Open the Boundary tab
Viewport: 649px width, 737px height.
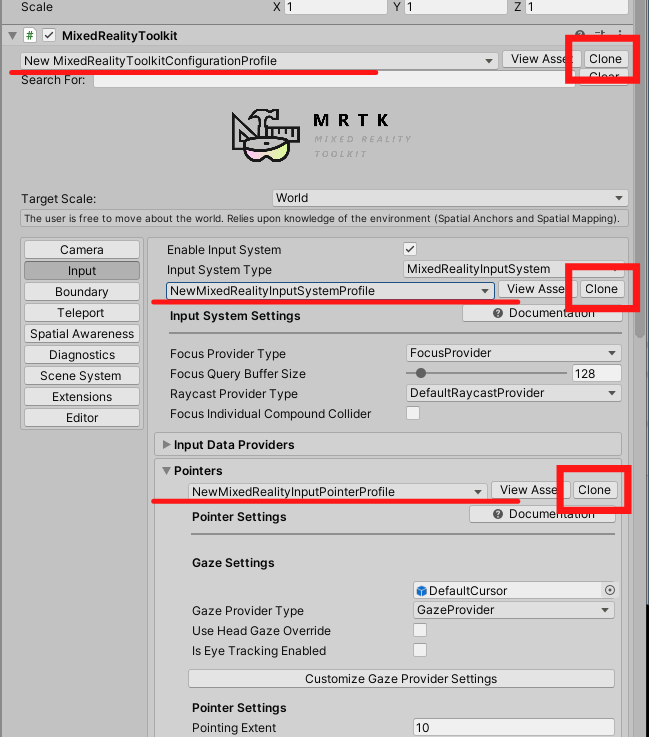pos(82,292)
